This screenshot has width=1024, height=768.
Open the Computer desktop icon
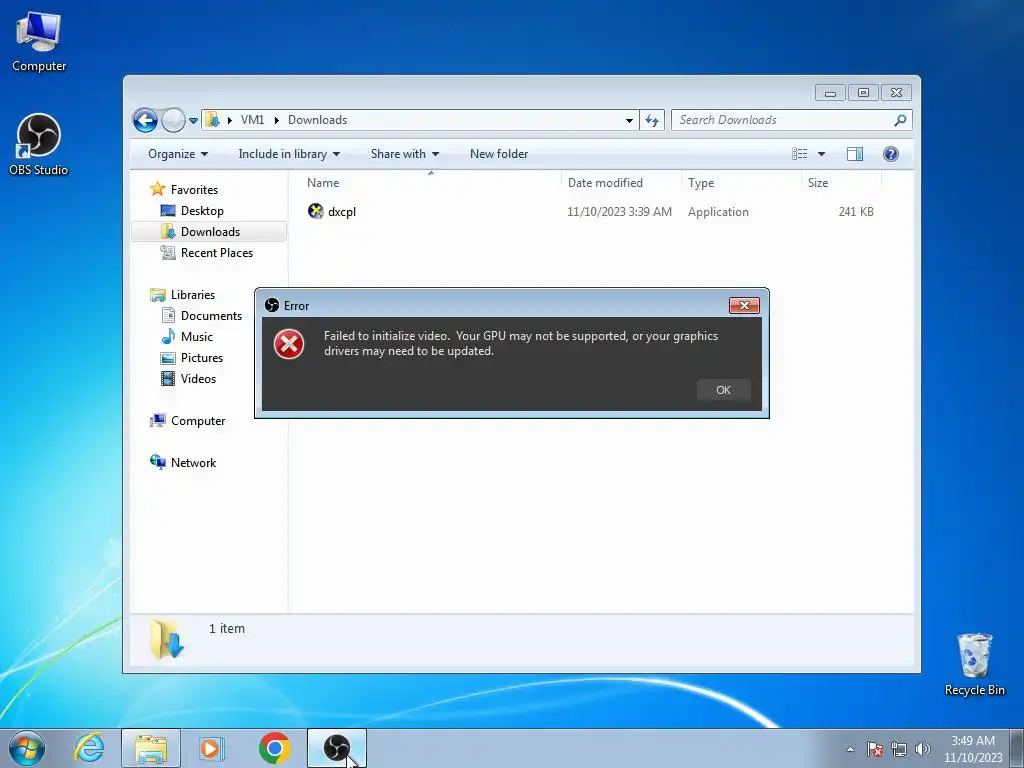[39, 42]
